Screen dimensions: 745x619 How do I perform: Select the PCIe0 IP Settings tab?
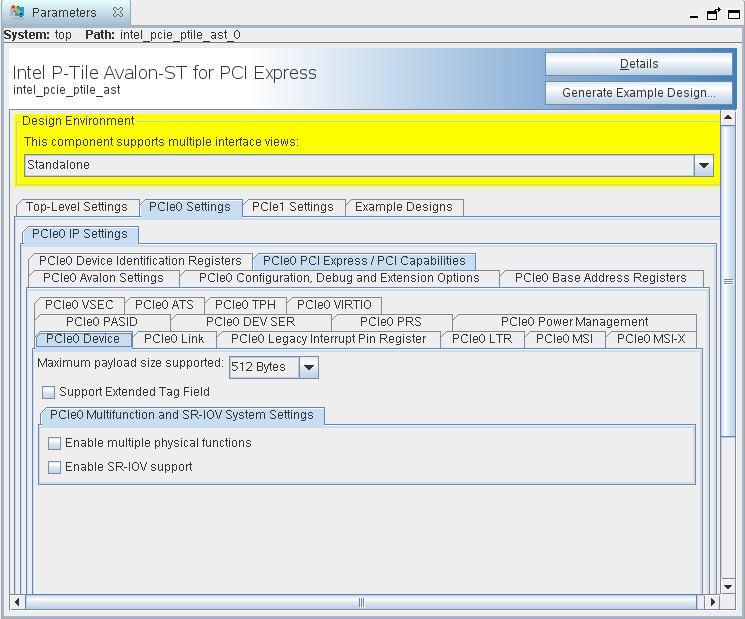point(80,234)
